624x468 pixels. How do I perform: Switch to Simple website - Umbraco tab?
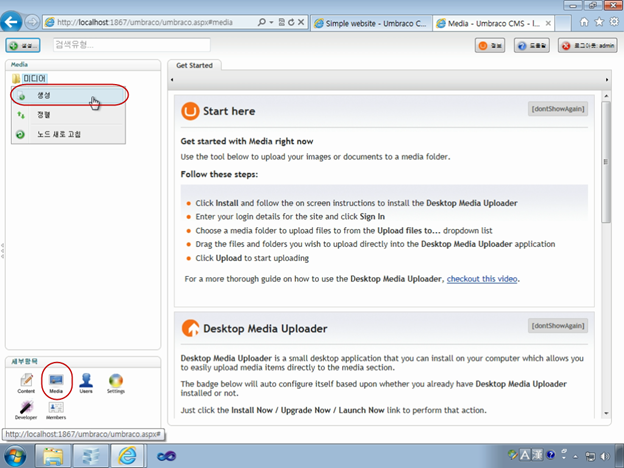(x=371, y=23)
